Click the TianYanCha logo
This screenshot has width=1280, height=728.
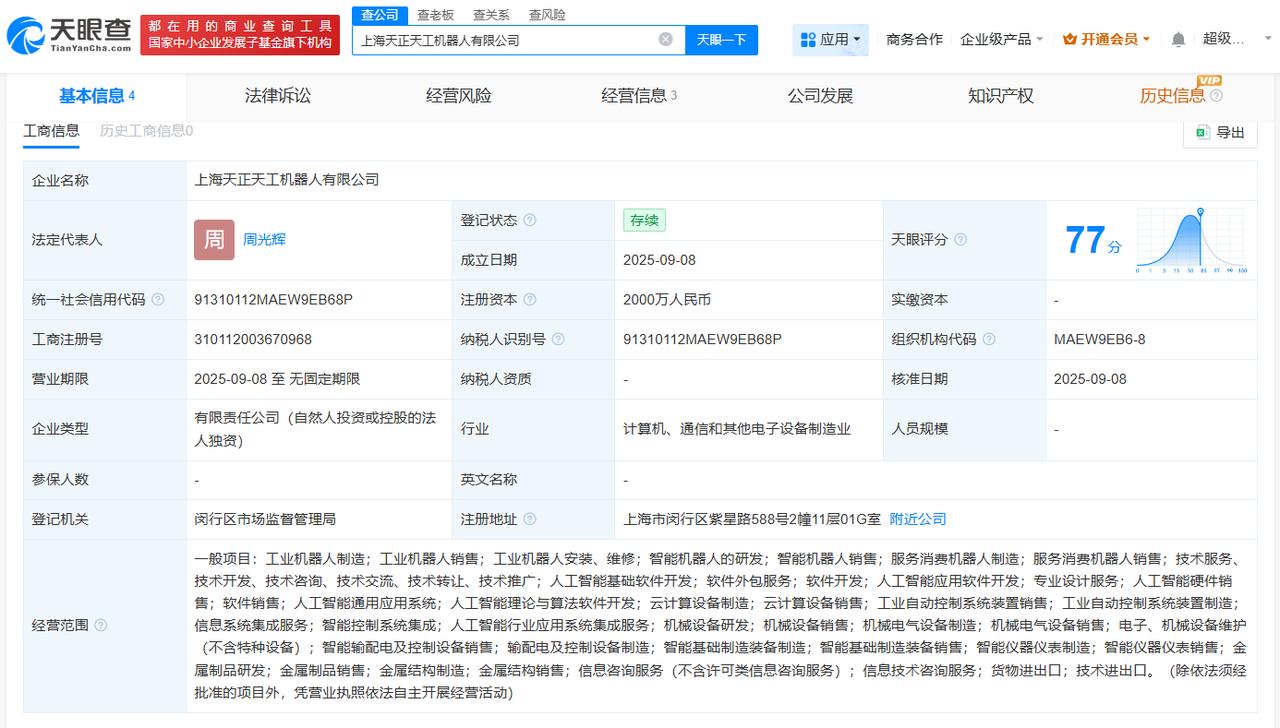click(70, 35)
